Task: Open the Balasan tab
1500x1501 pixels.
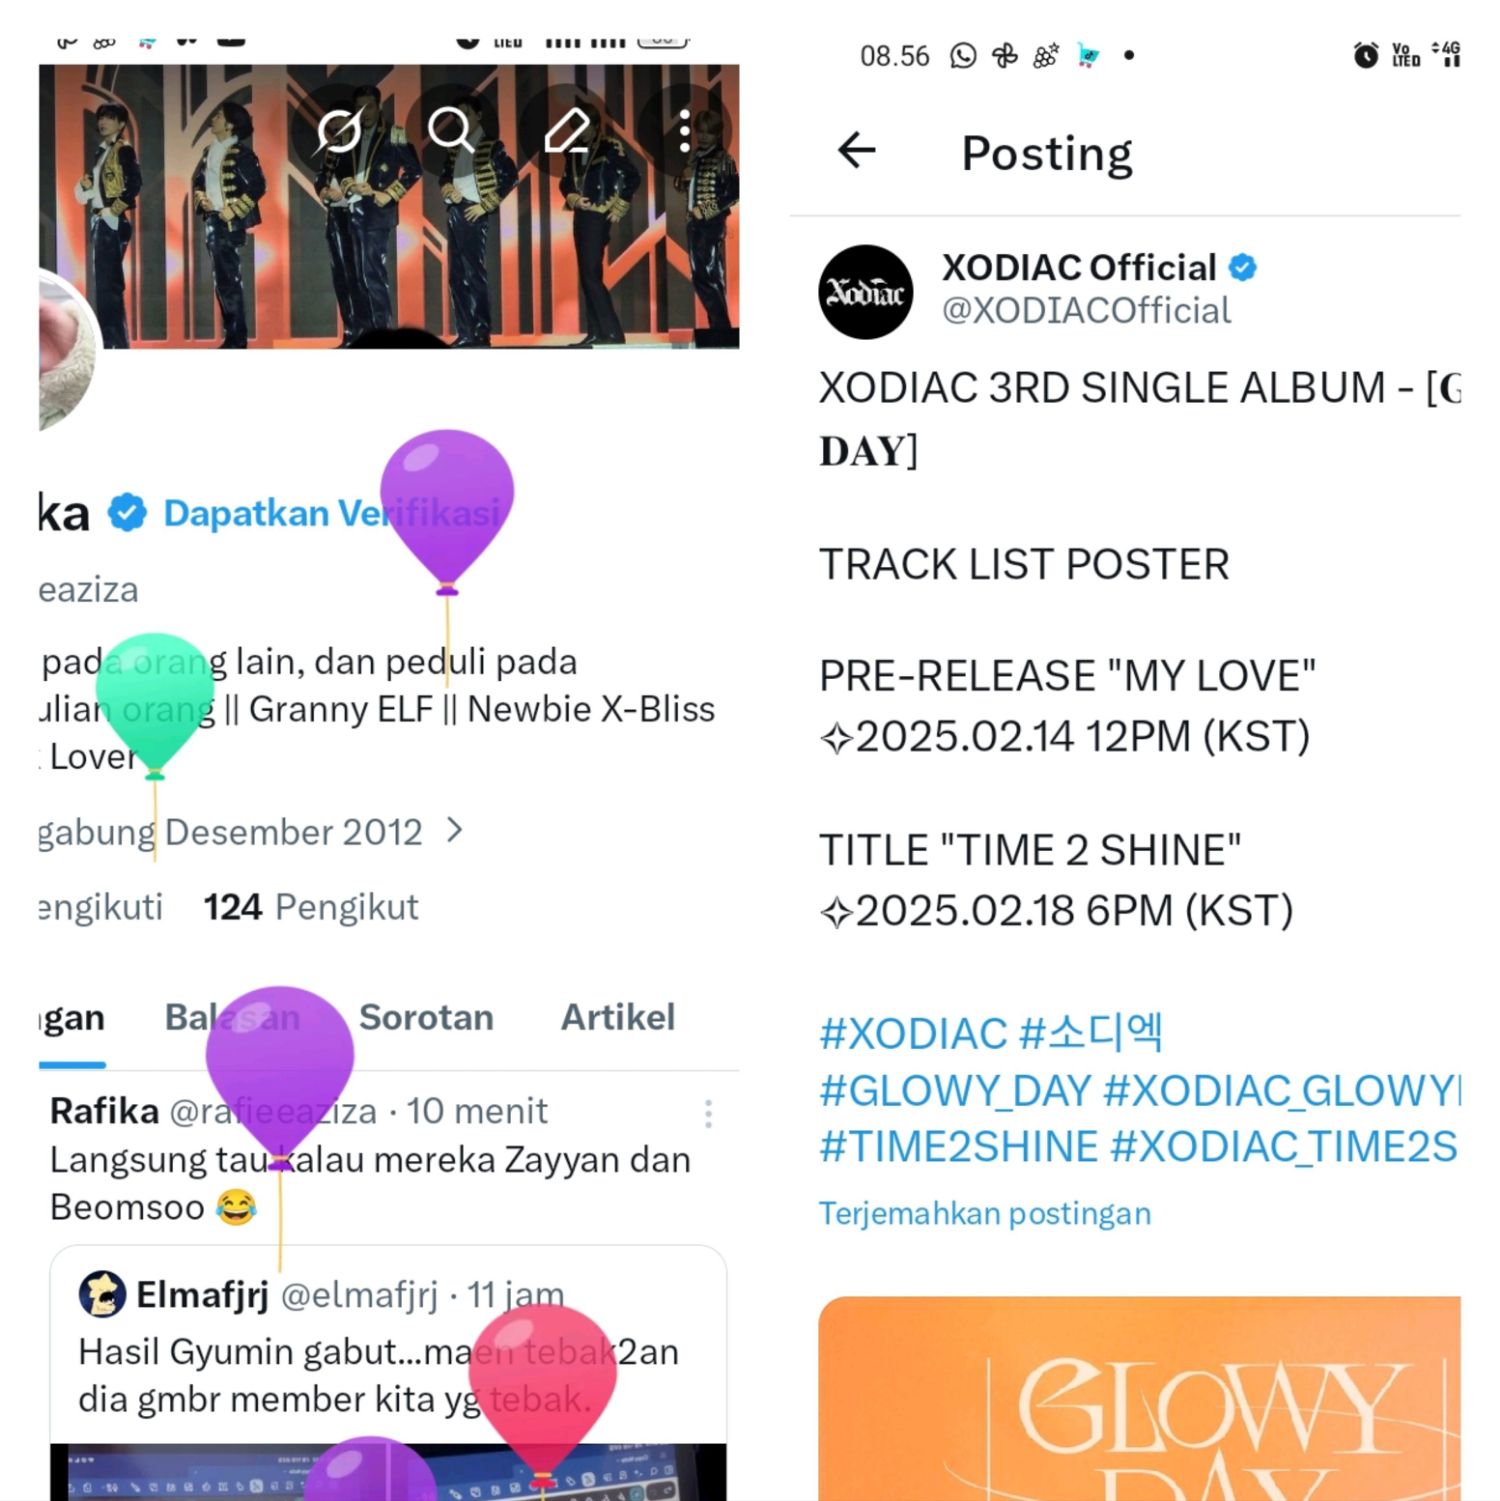Action: pyautogui.click(x=232, y=1017)
